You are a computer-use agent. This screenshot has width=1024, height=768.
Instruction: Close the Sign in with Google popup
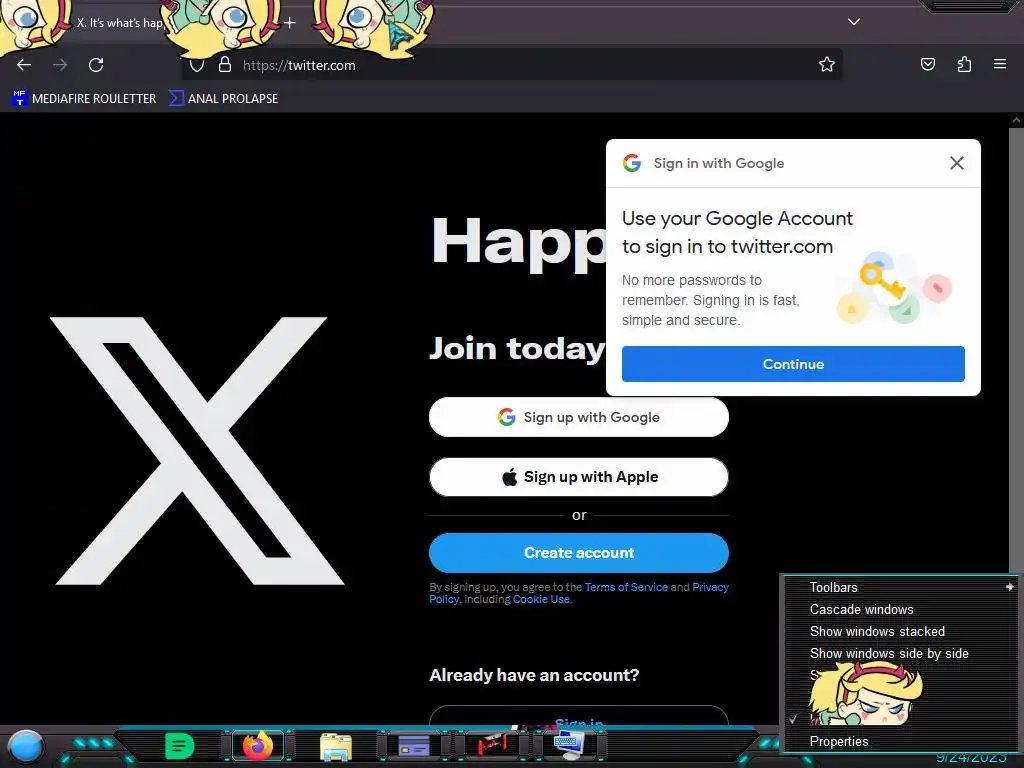(x=957, y=163)
